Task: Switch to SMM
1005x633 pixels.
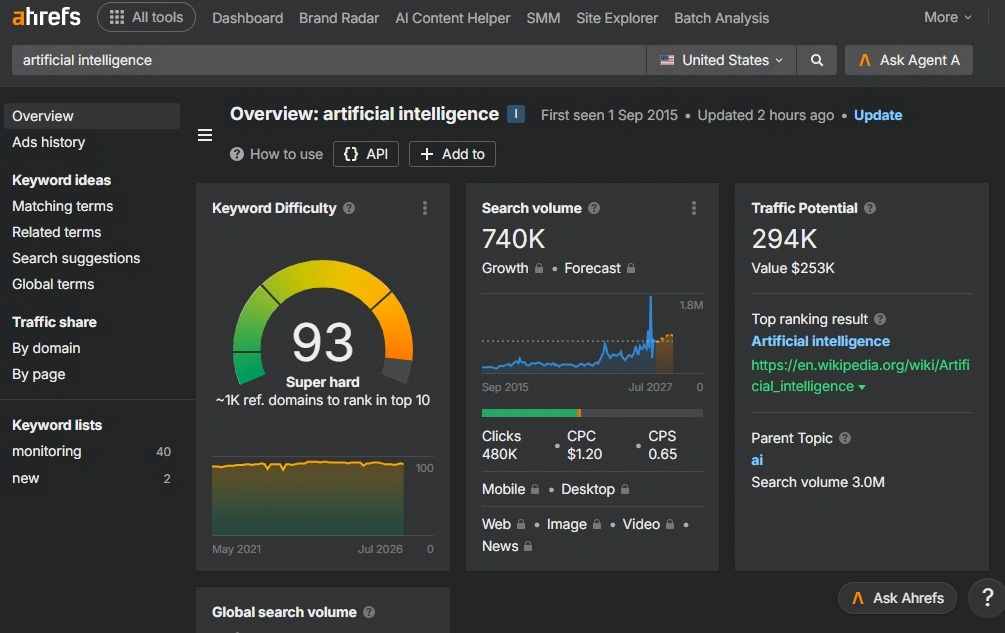Action: tap(544, 18)
